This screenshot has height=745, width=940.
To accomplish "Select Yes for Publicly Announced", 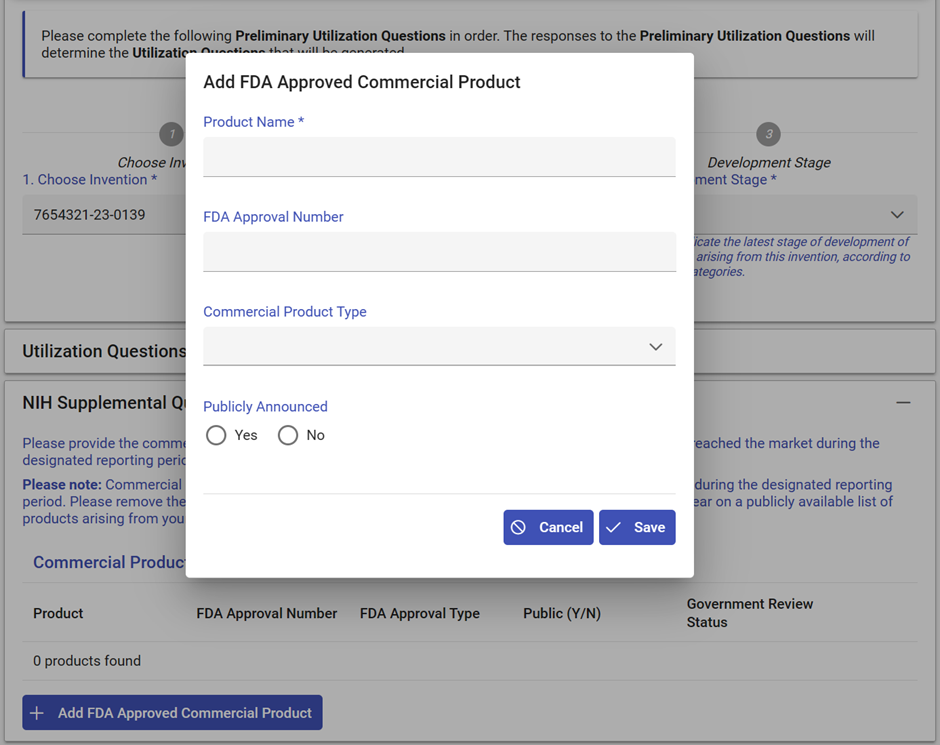I will pyautogui.click(x=216, y=435).
